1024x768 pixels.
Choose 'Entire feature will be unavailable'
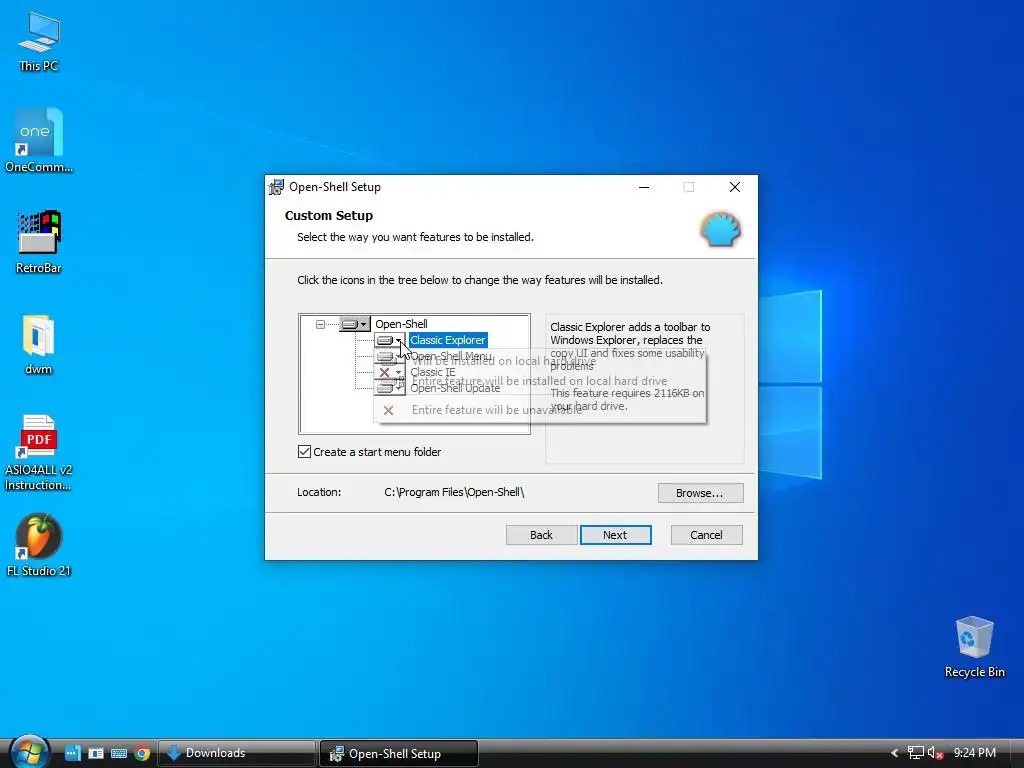539,410
